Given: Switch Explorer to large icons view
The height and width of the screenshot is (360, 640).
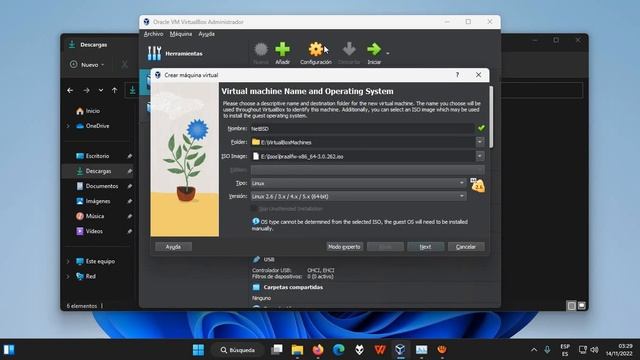Looking at the screenshot, I should click(582, 306).
